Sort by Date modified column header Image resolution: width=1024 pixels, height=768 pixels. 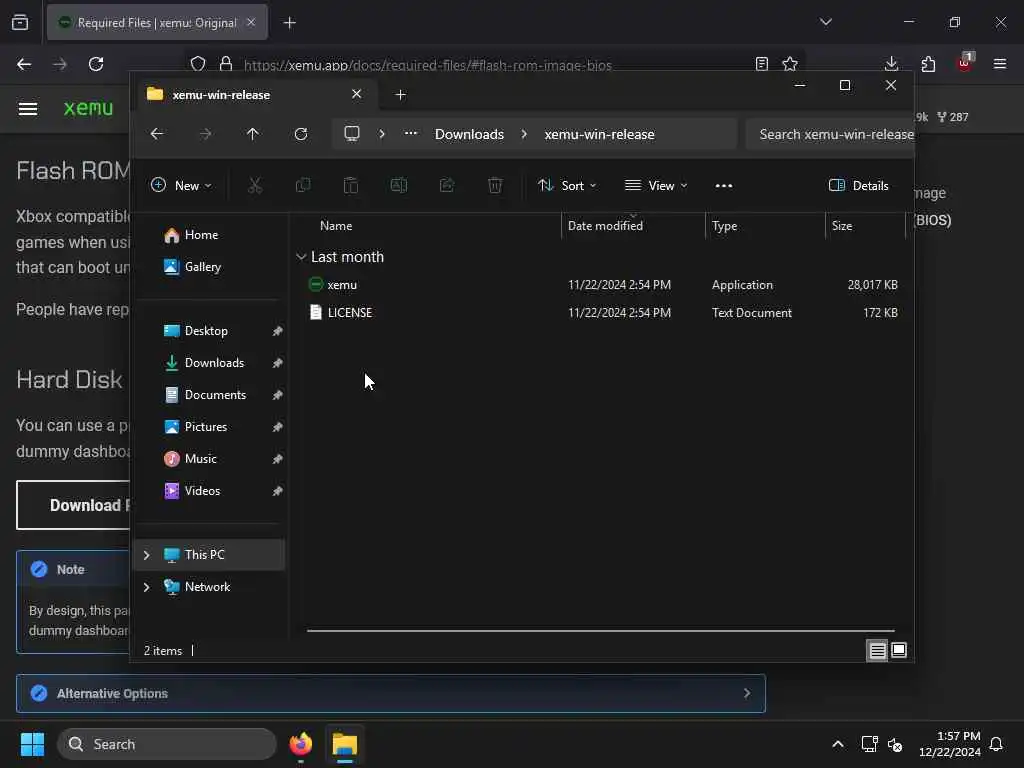[633, 226]
